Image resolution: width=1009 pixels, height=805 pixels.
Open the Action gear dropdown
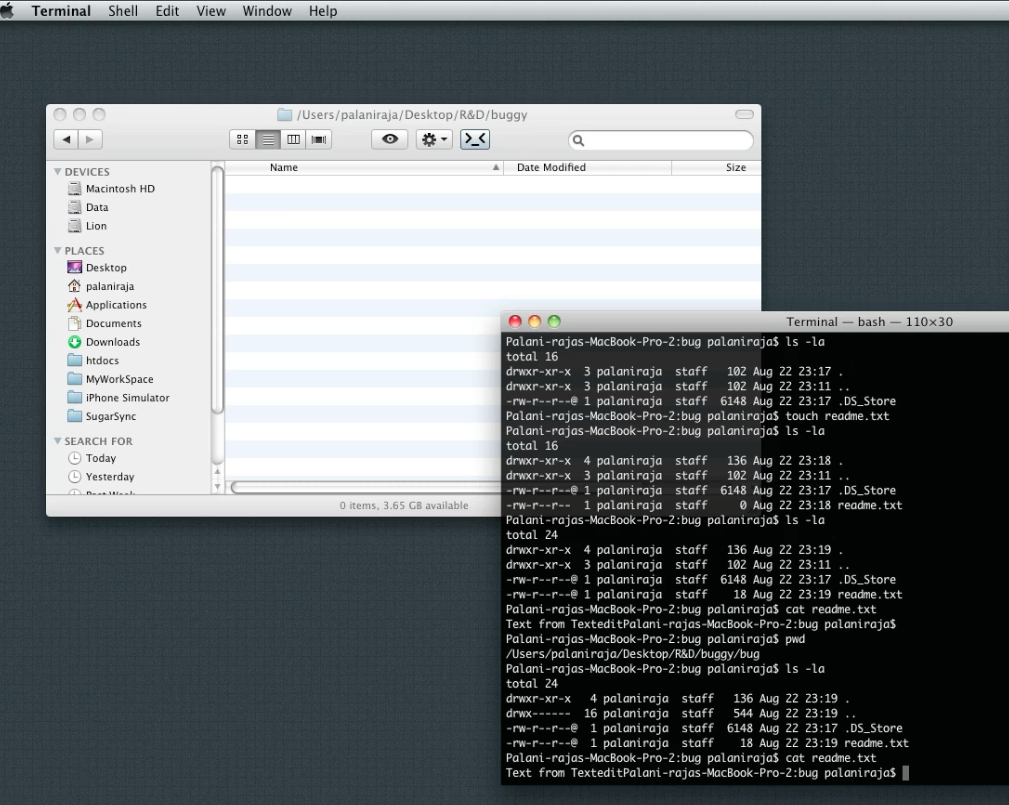434,139
